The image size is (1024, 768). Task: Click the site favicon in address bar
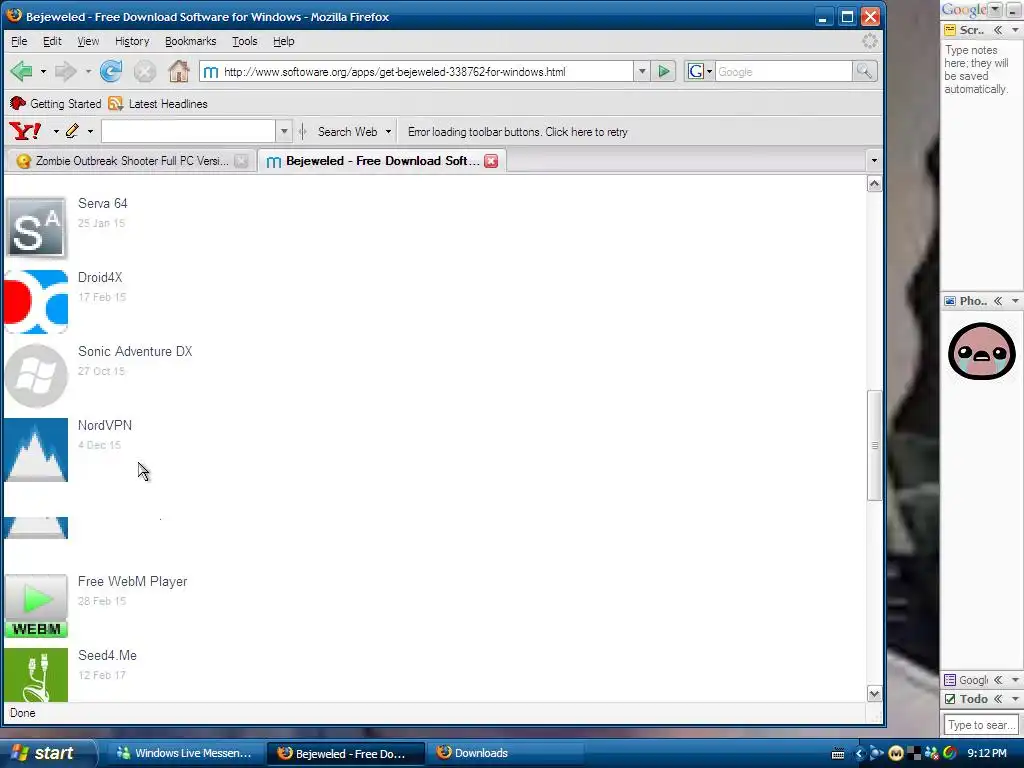coord(210,72)
